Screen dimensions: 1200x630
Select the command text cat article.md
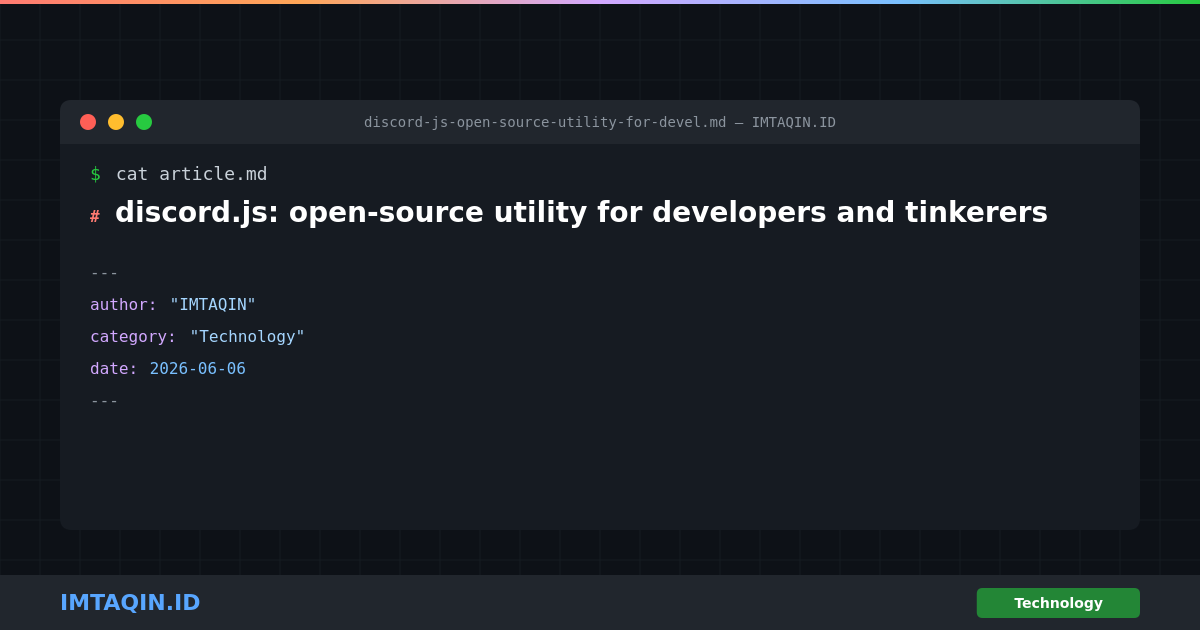(192, 174)
